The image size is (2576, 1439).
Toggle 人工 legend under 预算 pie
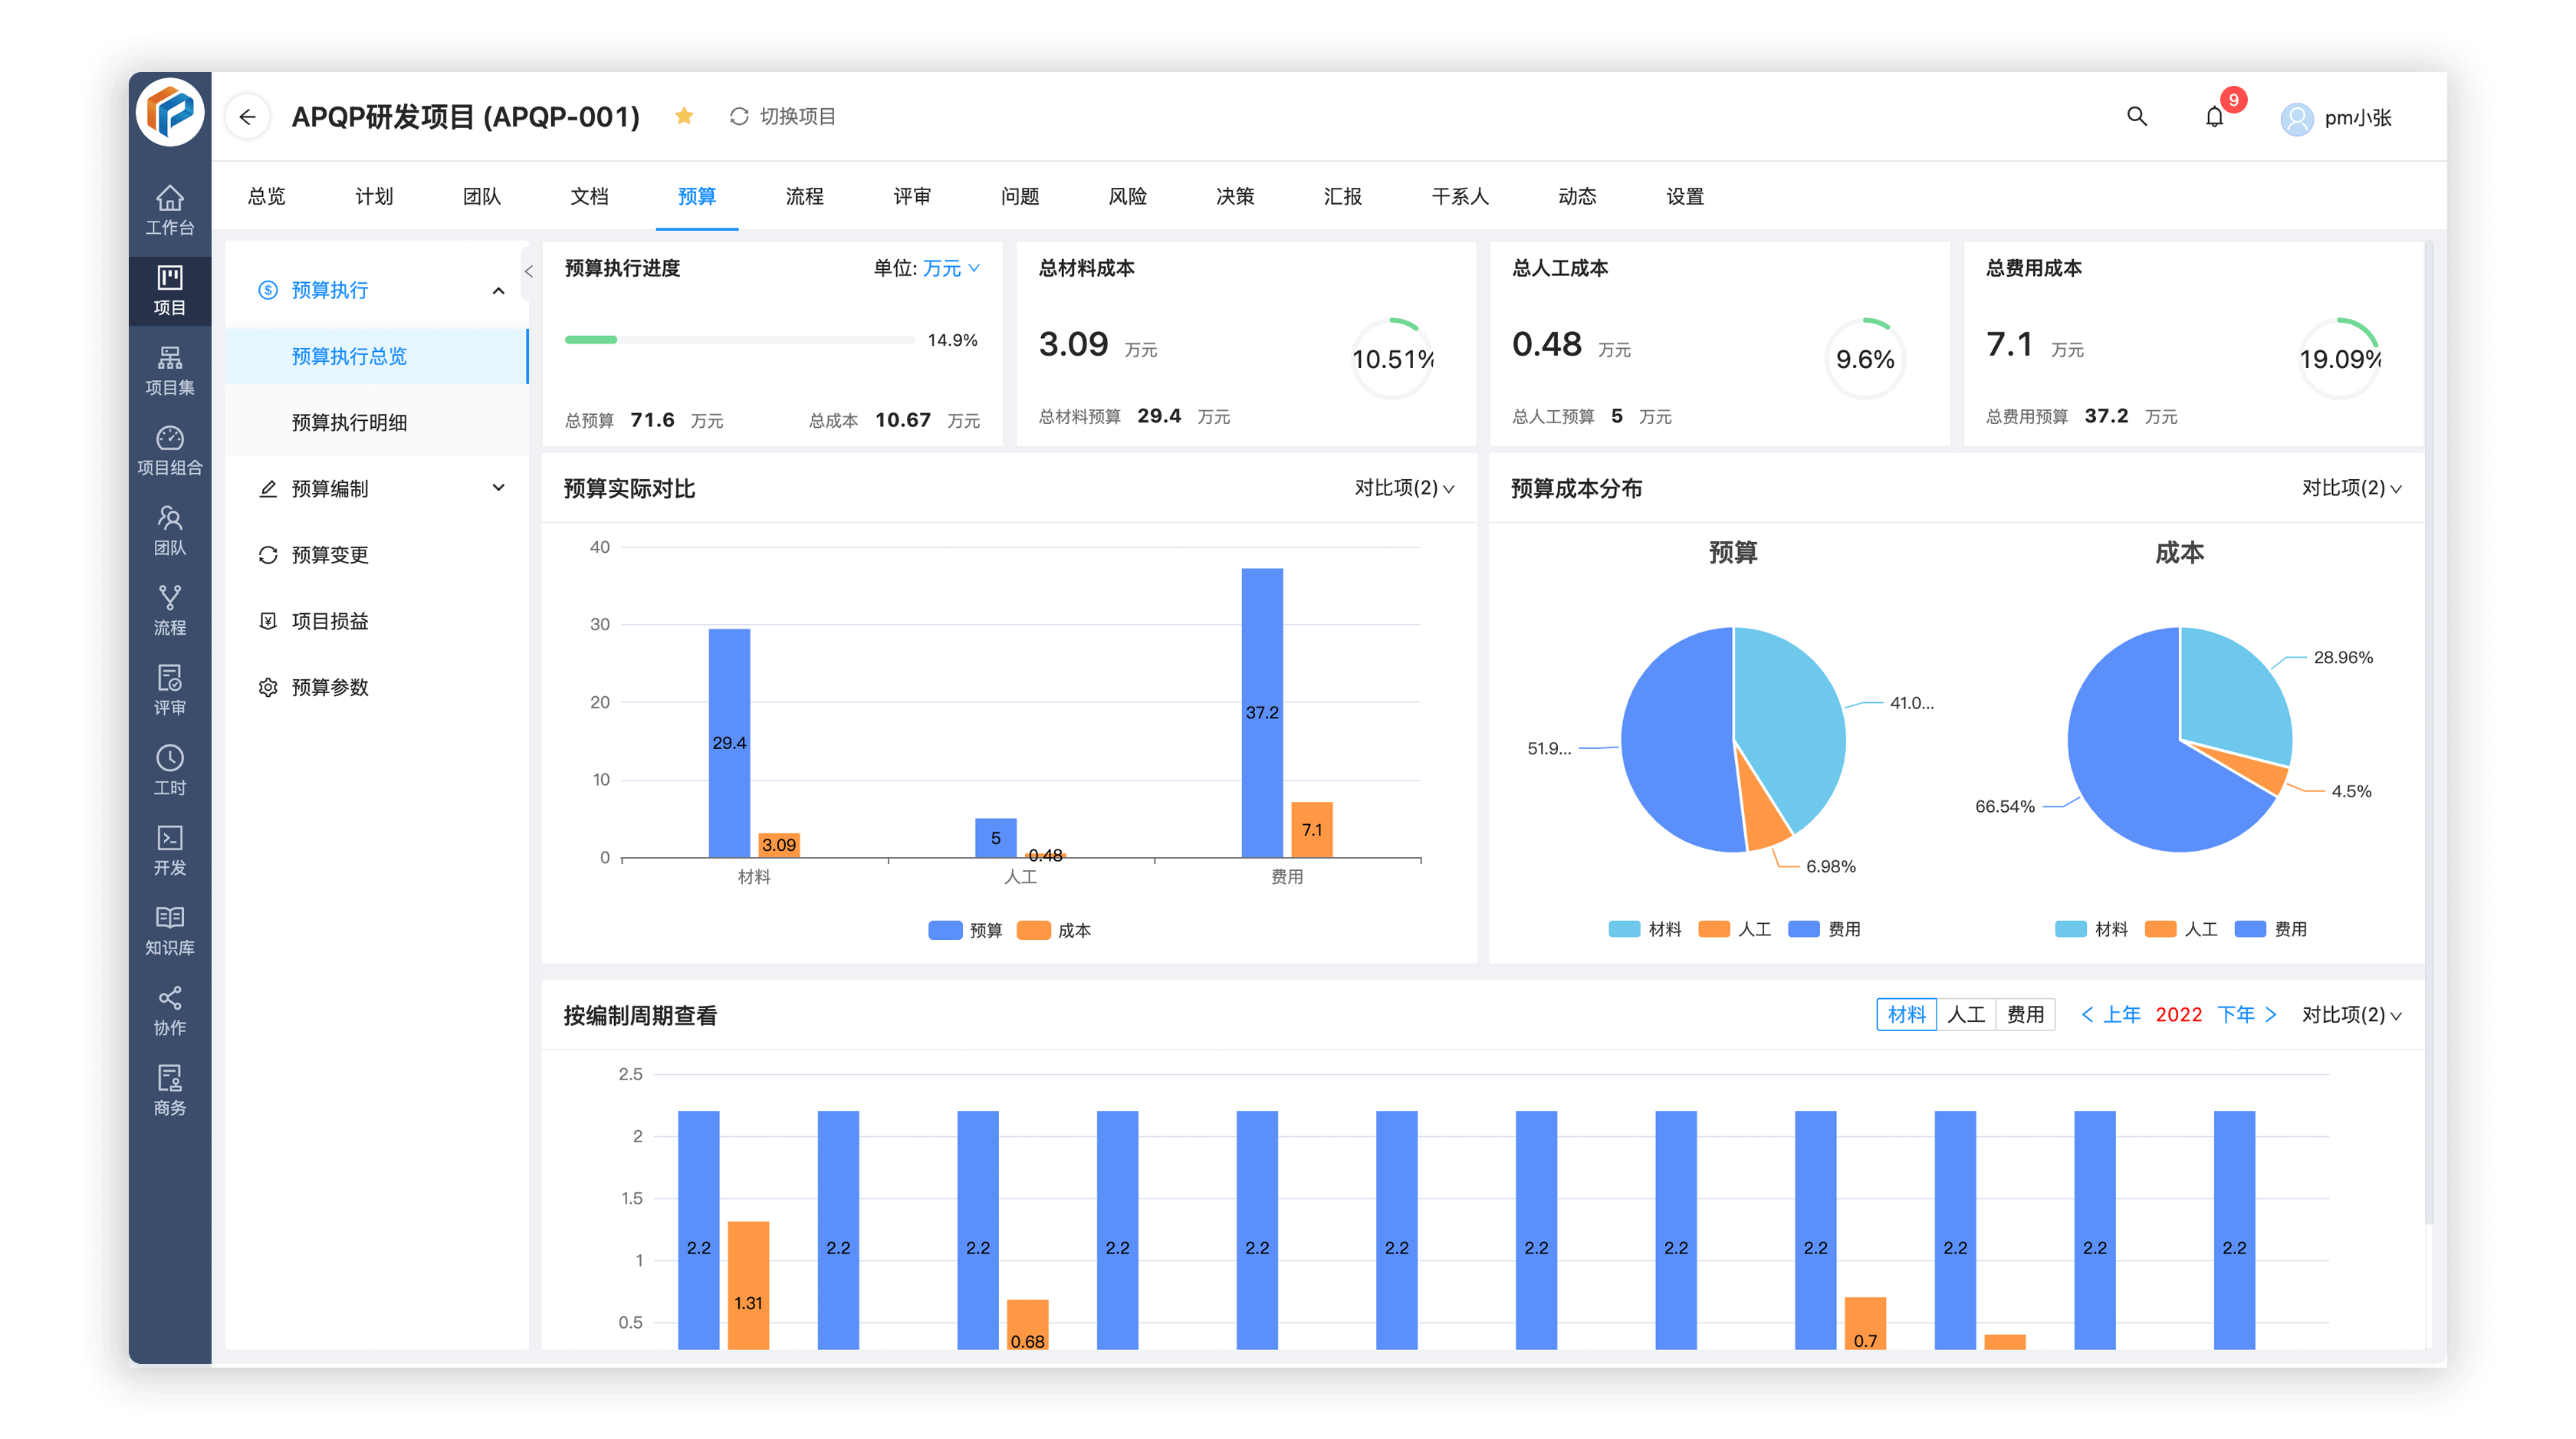1735,929
